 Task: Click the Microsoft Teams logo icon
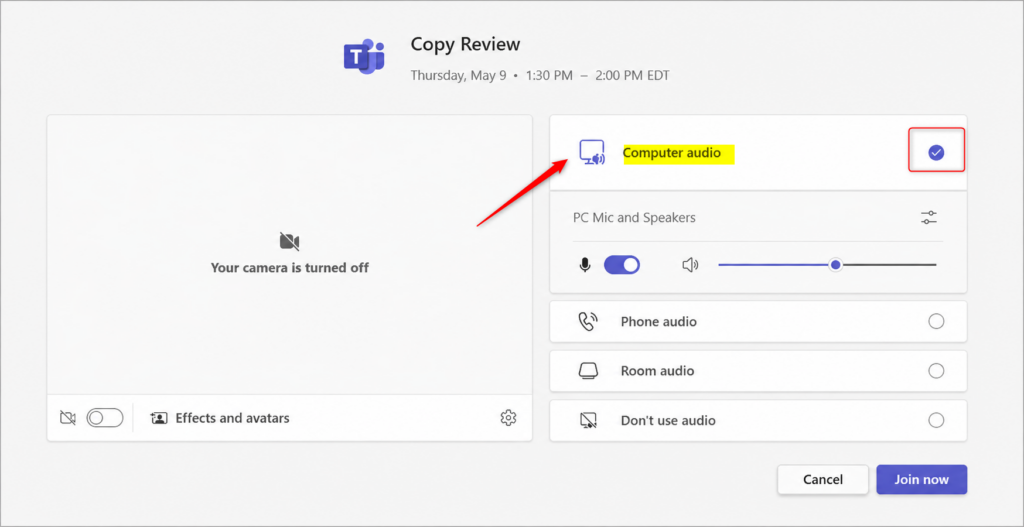click(364, 57)
